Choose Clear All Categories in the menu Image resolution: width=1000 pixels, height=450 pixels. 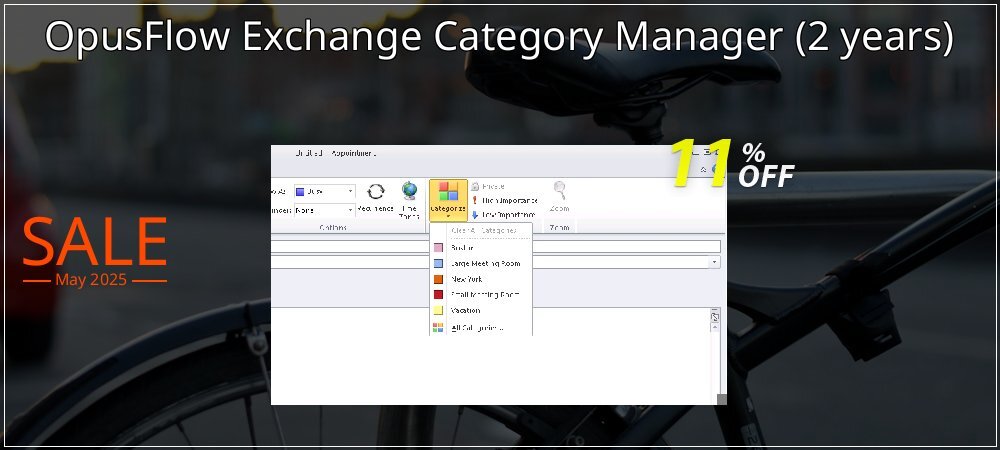click(482, 231)
